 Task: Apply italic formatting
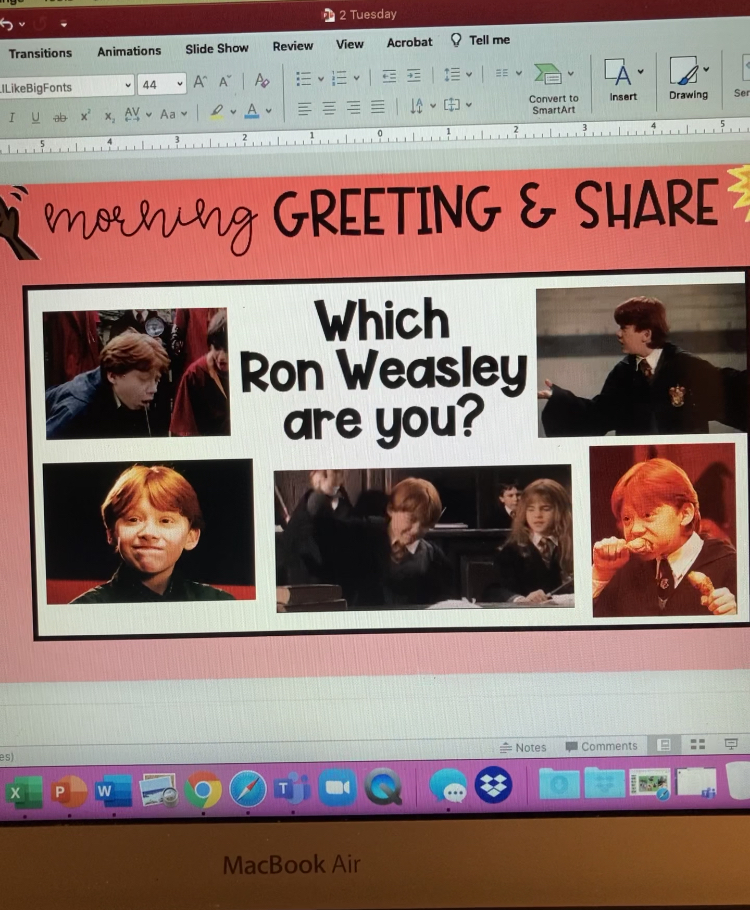click(12, 118)
